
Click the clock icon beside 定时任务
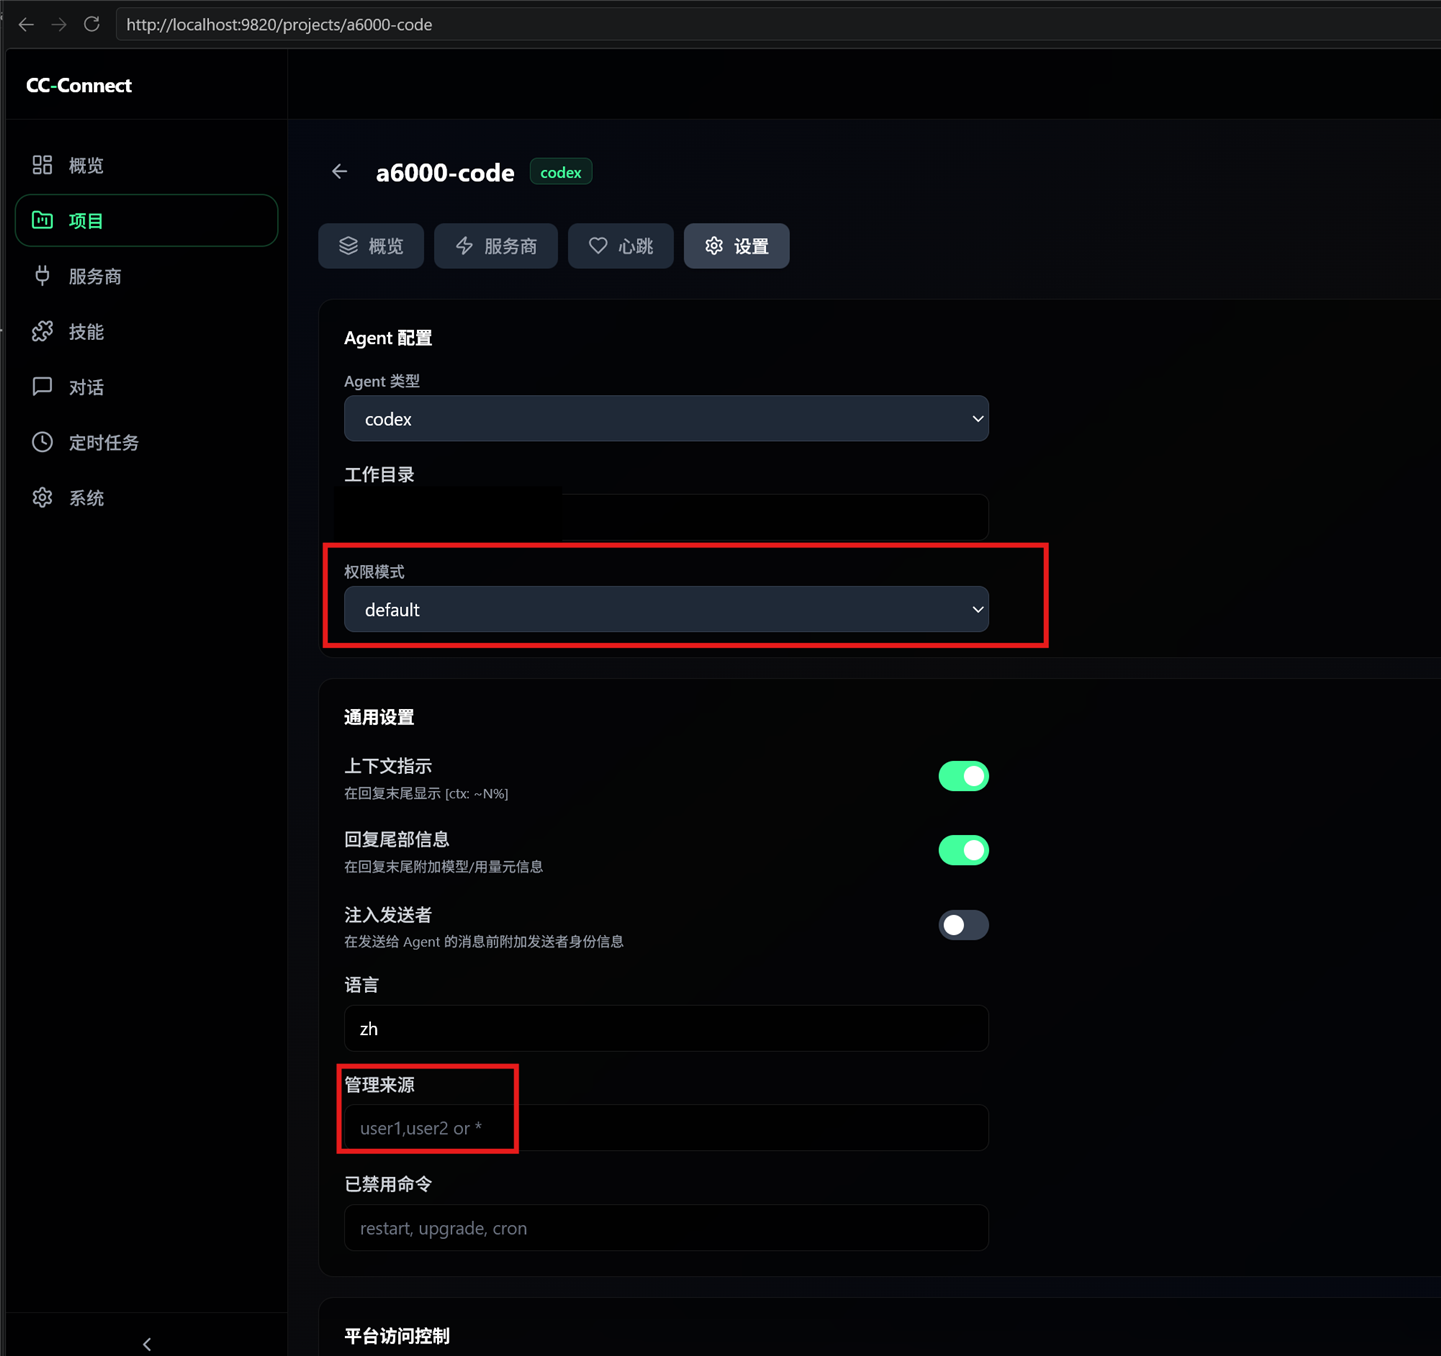tap(42, 442)
